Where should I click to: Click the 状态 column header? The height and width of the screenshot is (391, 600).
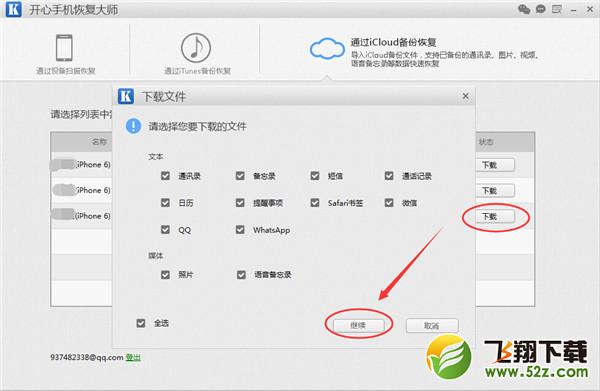486,142
